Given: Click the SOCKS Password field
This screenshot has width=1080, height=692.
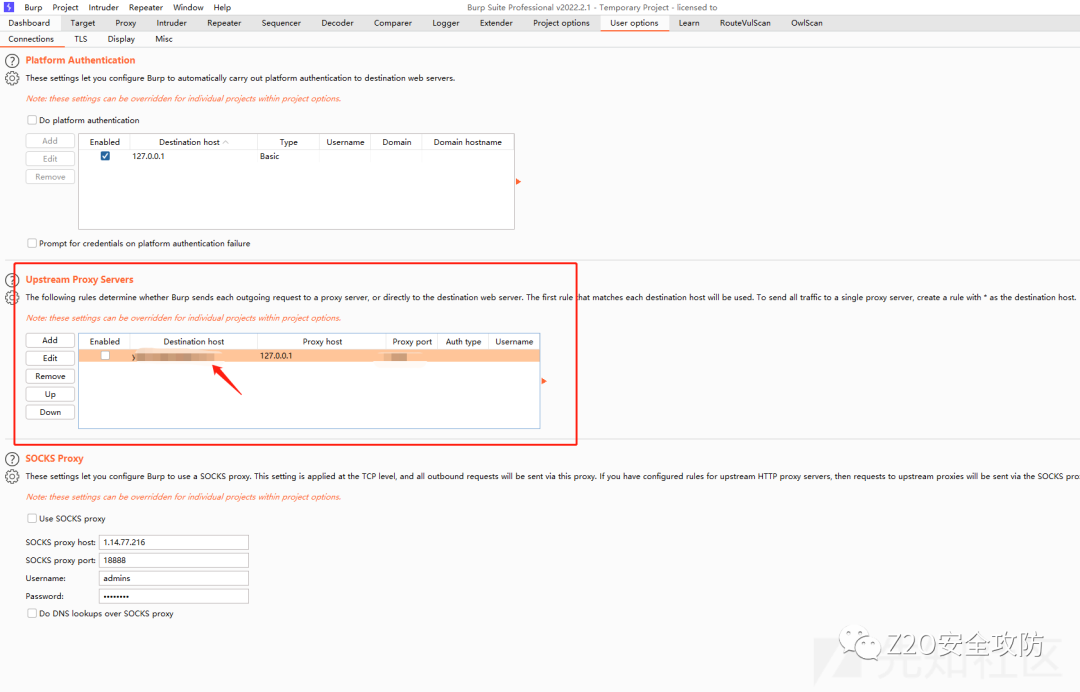Looking at the screenshot, I should pyautogui.click(x=174, y=596).
